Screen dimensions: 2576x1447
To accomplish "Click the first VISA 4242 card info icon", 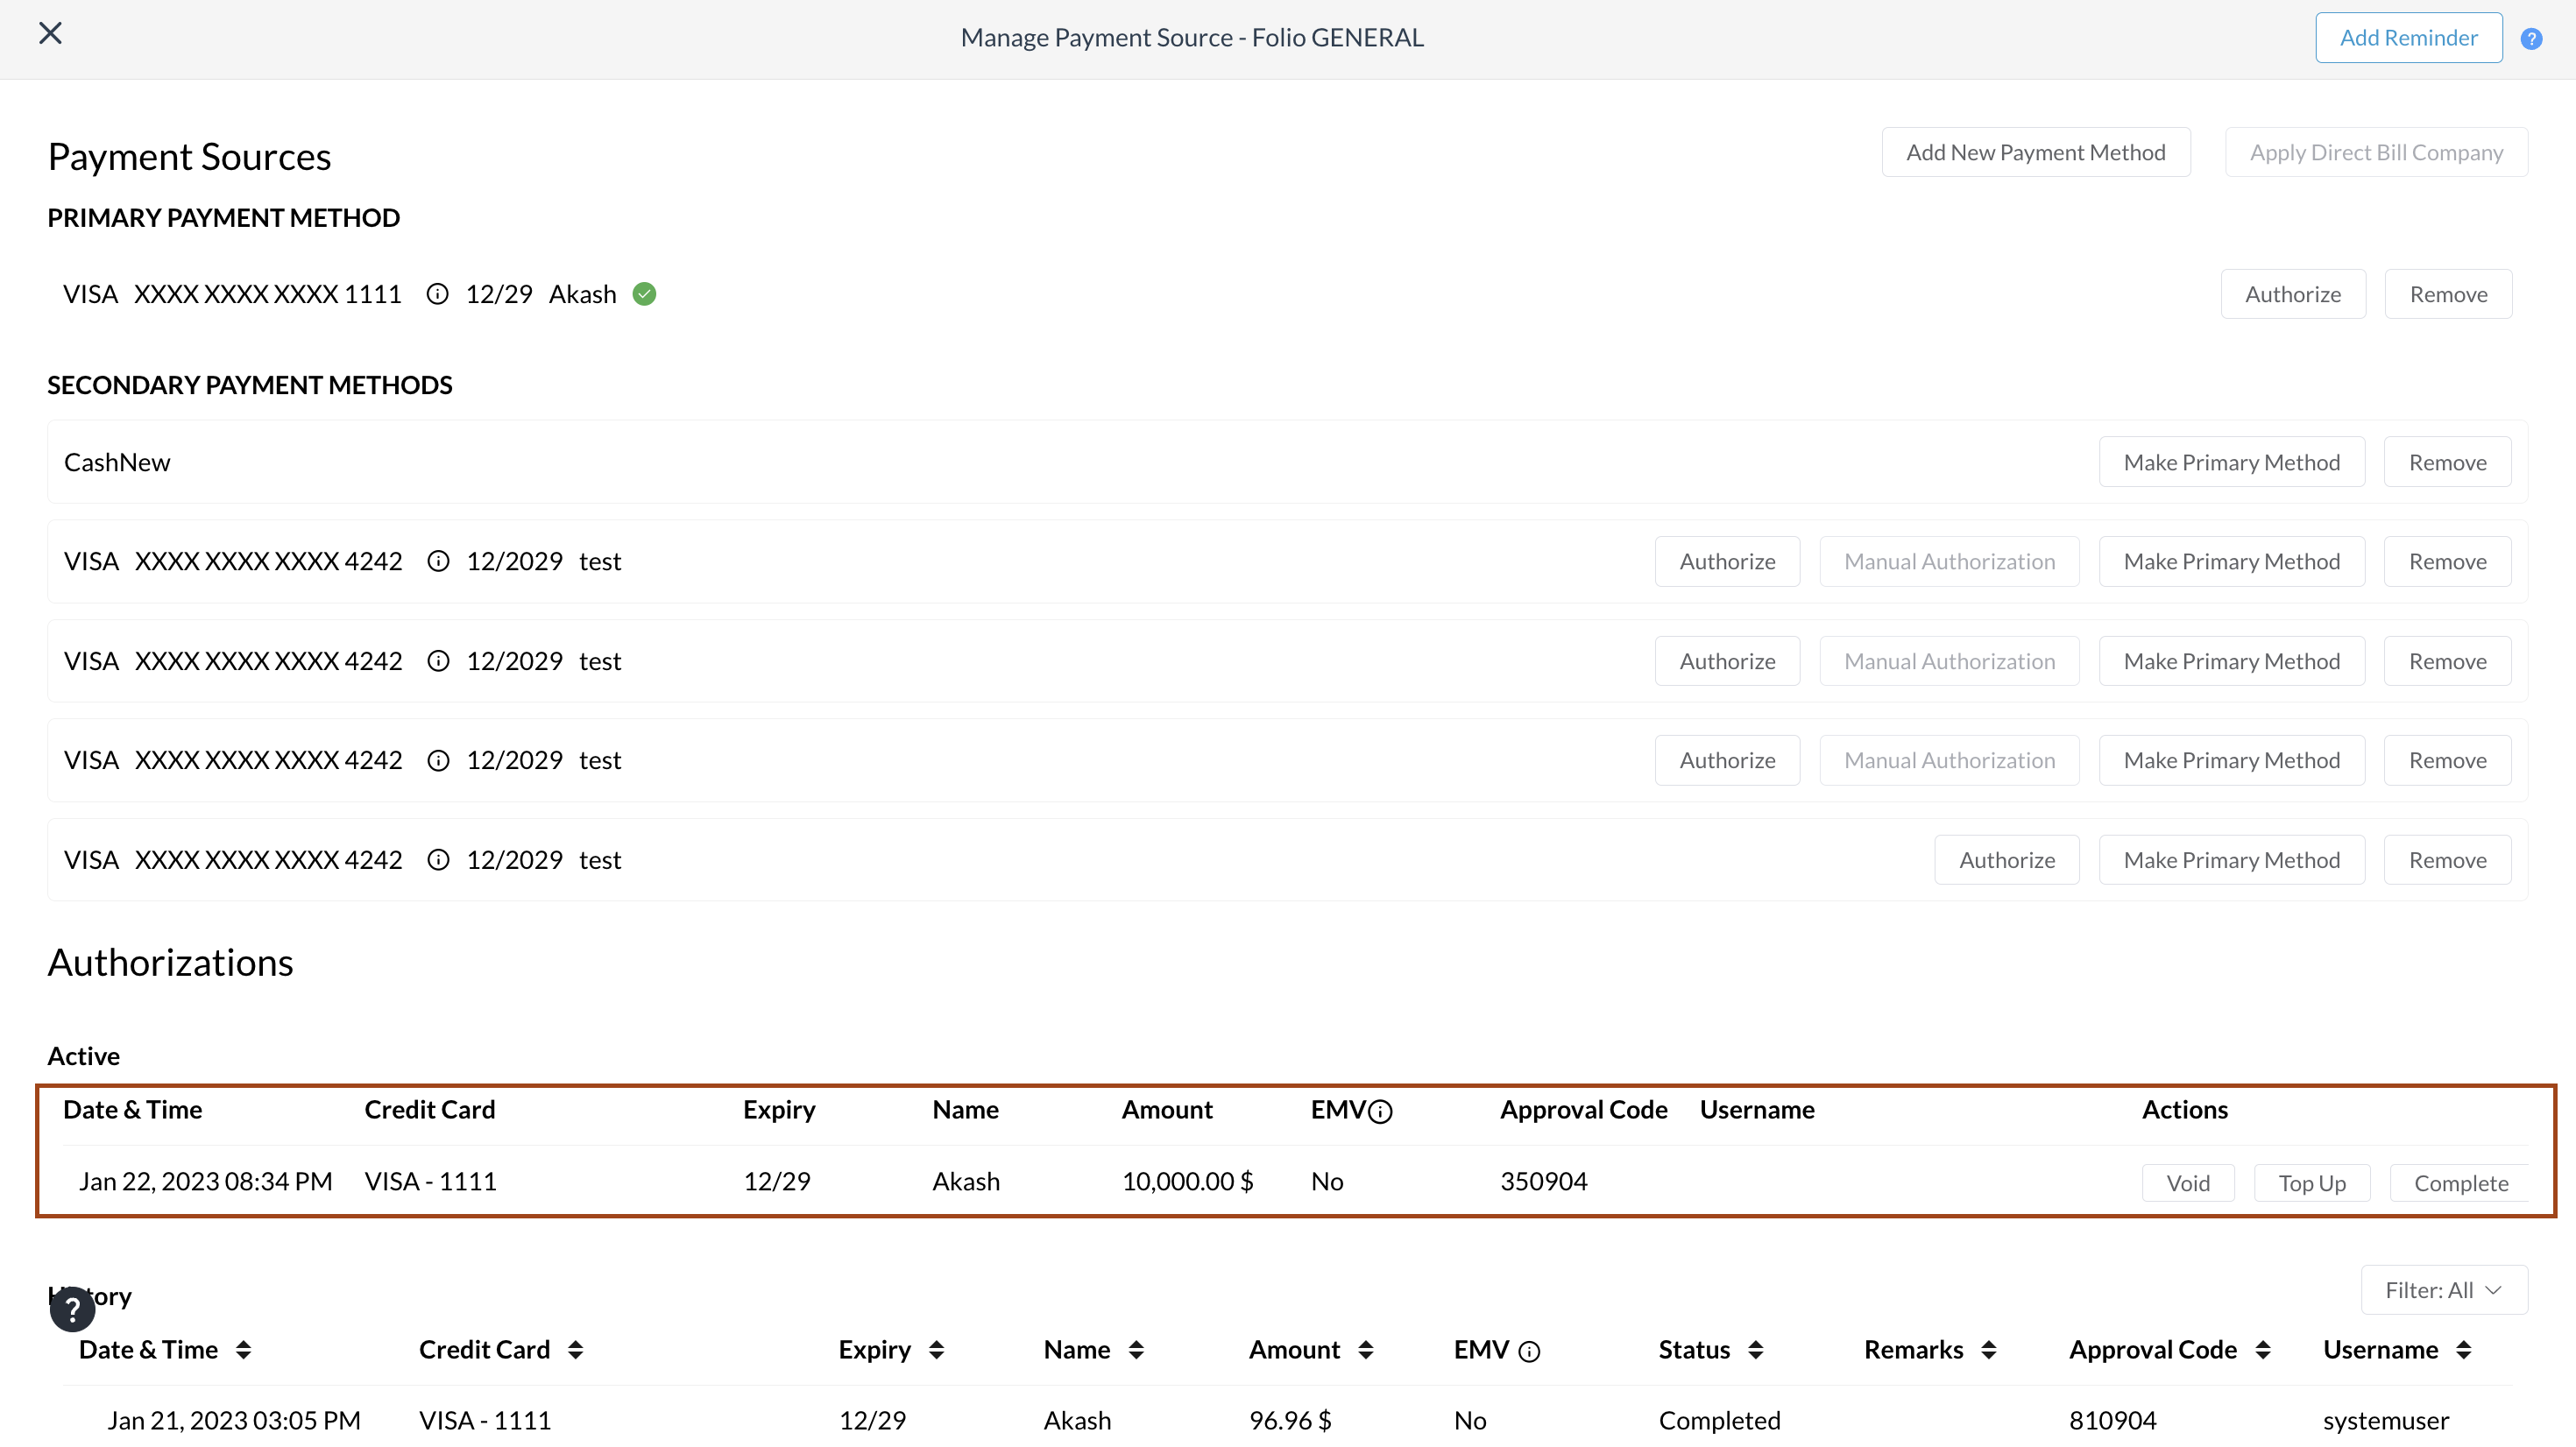I will click(438, 561).
